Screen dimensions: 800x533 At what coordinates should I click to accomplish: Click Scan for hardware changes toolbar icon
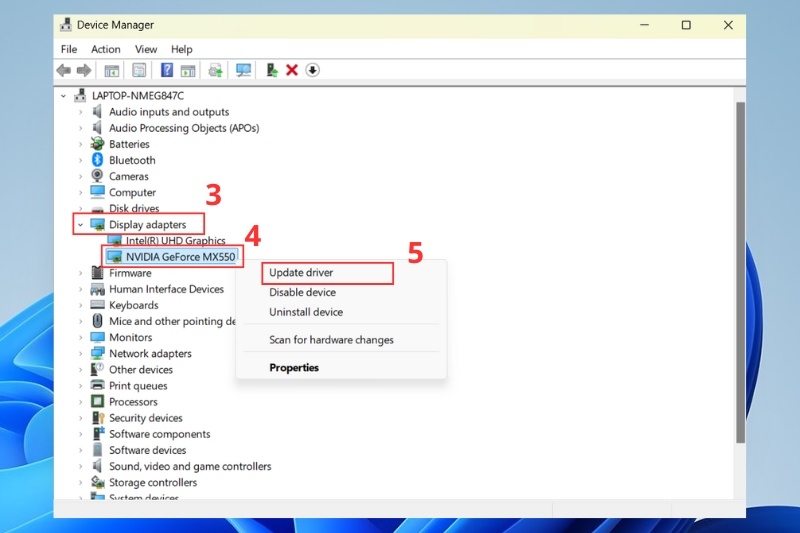[x=216, y=70]
